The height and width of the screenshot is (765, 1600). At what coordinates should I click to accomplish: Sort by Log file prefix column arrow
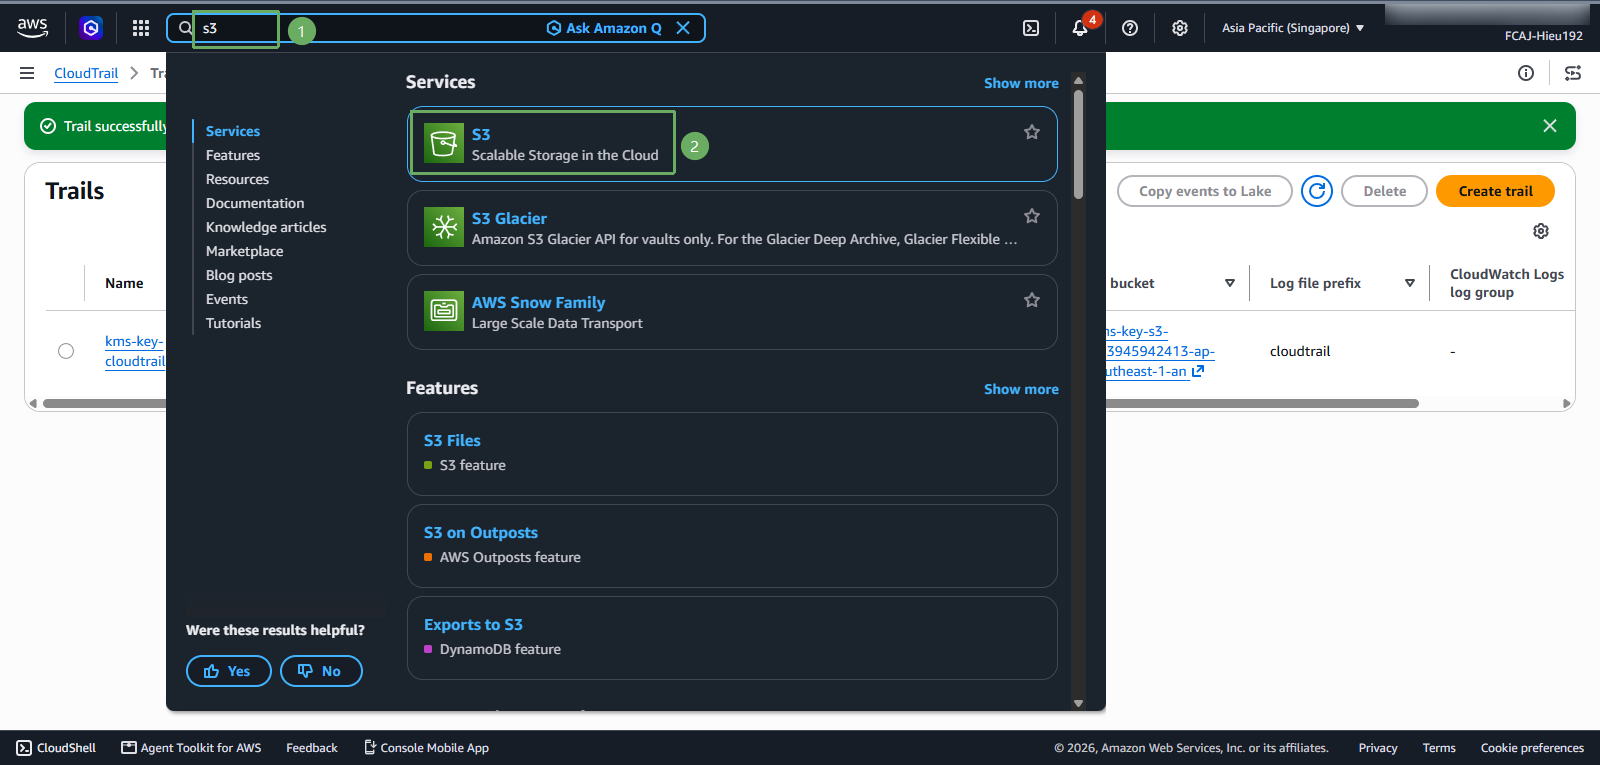click(x=1410, y=283)
